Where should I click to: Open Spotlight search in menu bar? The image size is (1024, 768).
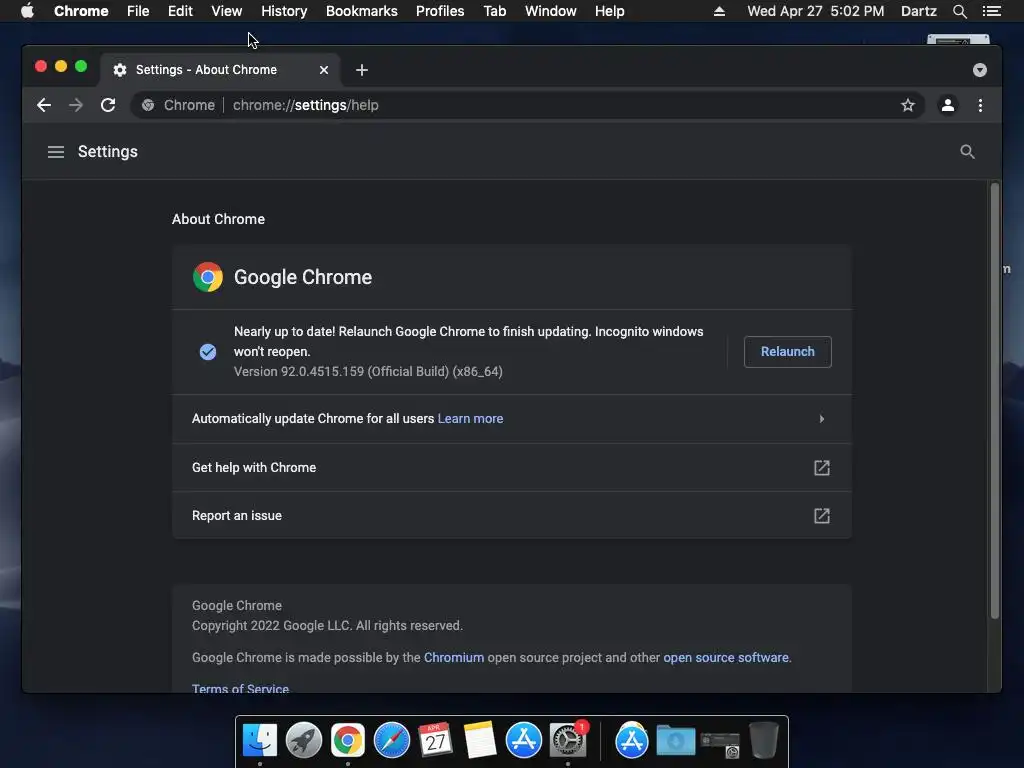(959, 11)
